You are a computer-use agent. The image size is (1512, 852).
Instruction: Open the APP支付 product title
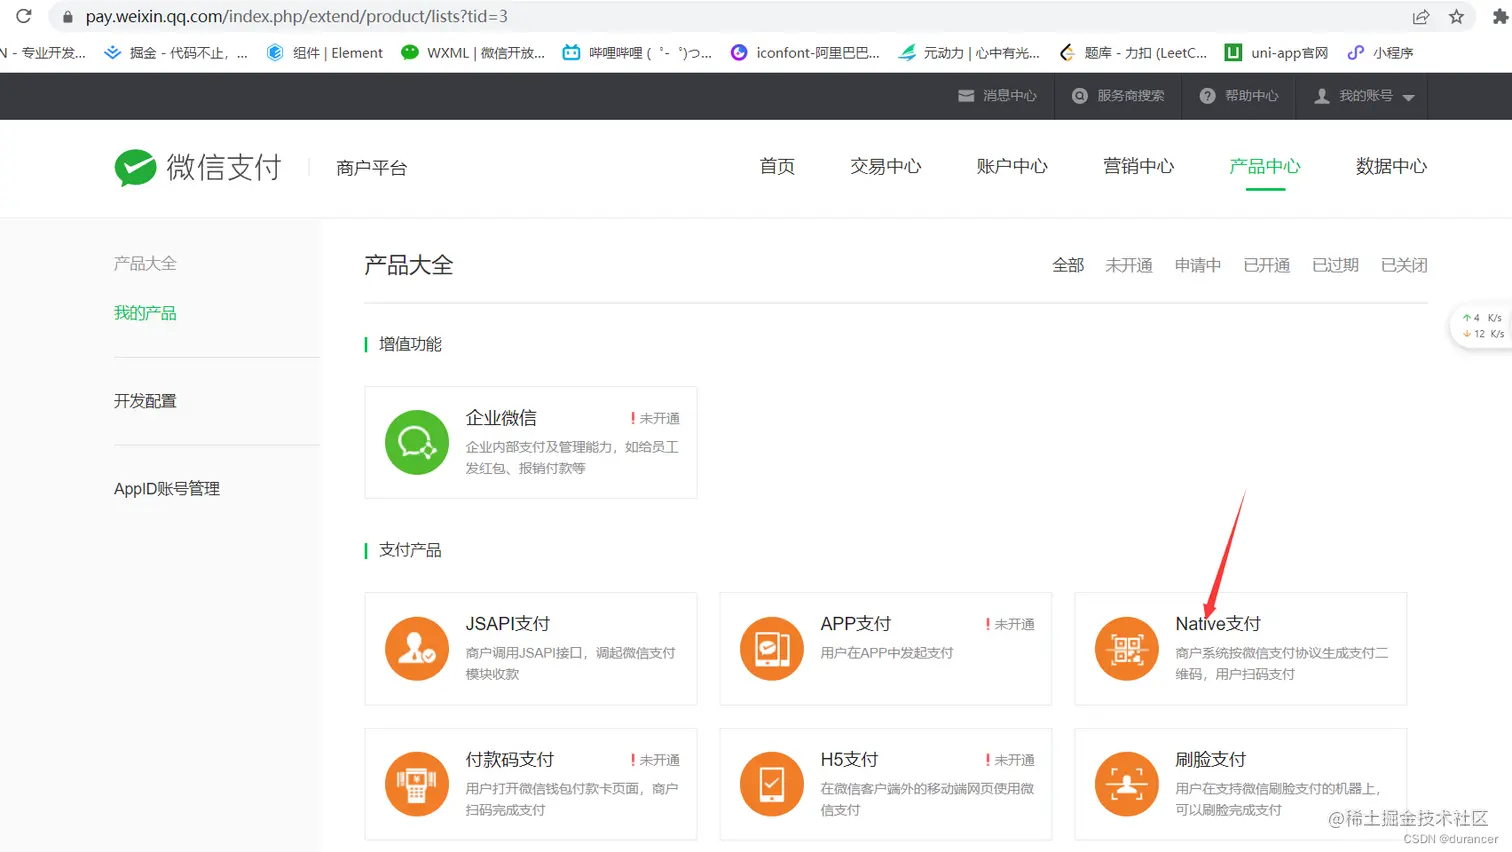tap(856, 624)
